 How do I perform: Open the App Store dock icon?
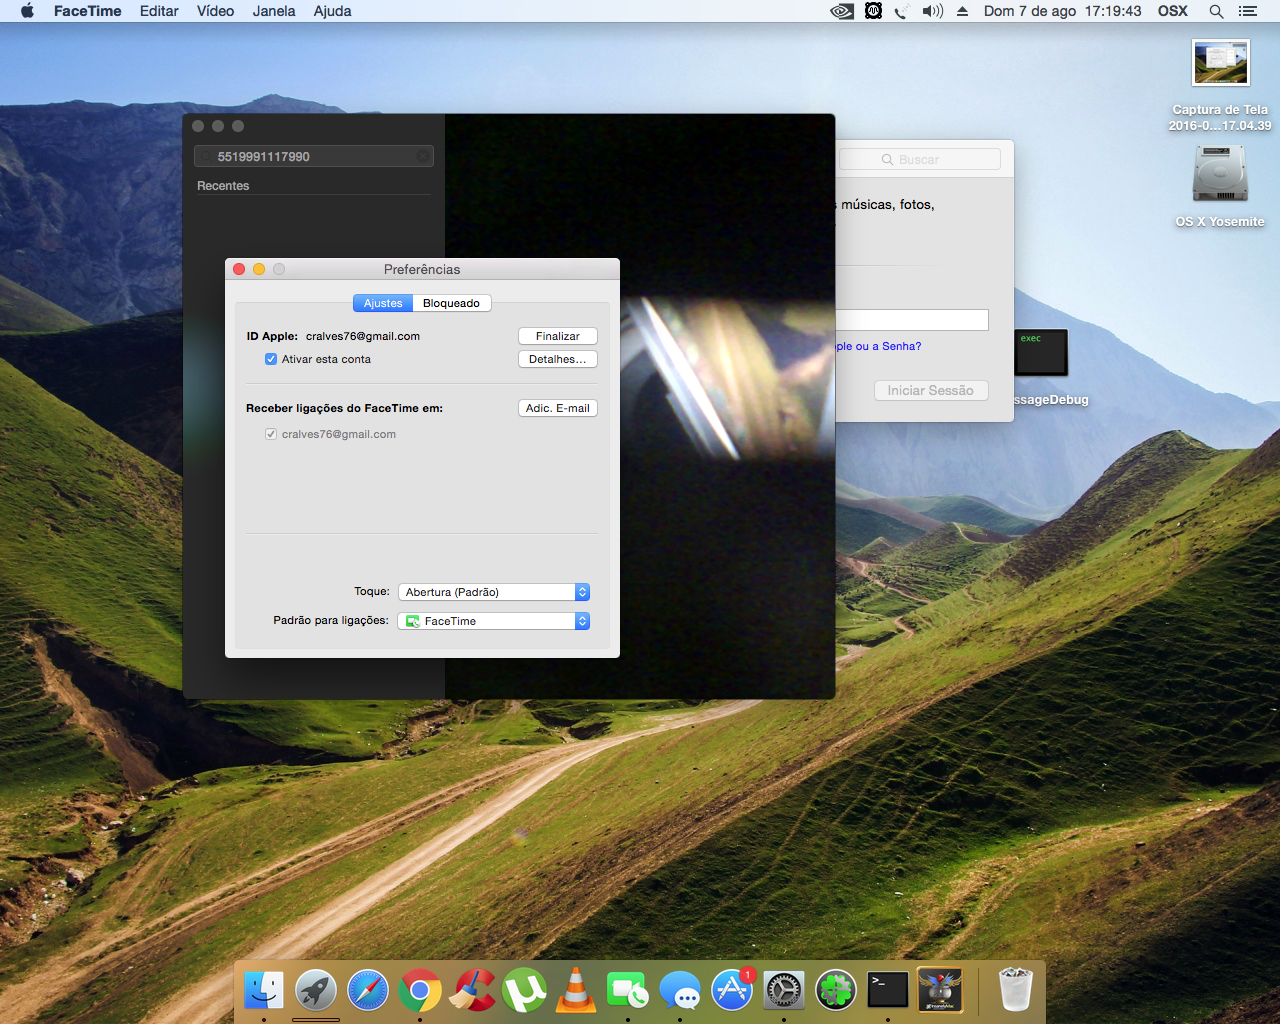point(732,991)
